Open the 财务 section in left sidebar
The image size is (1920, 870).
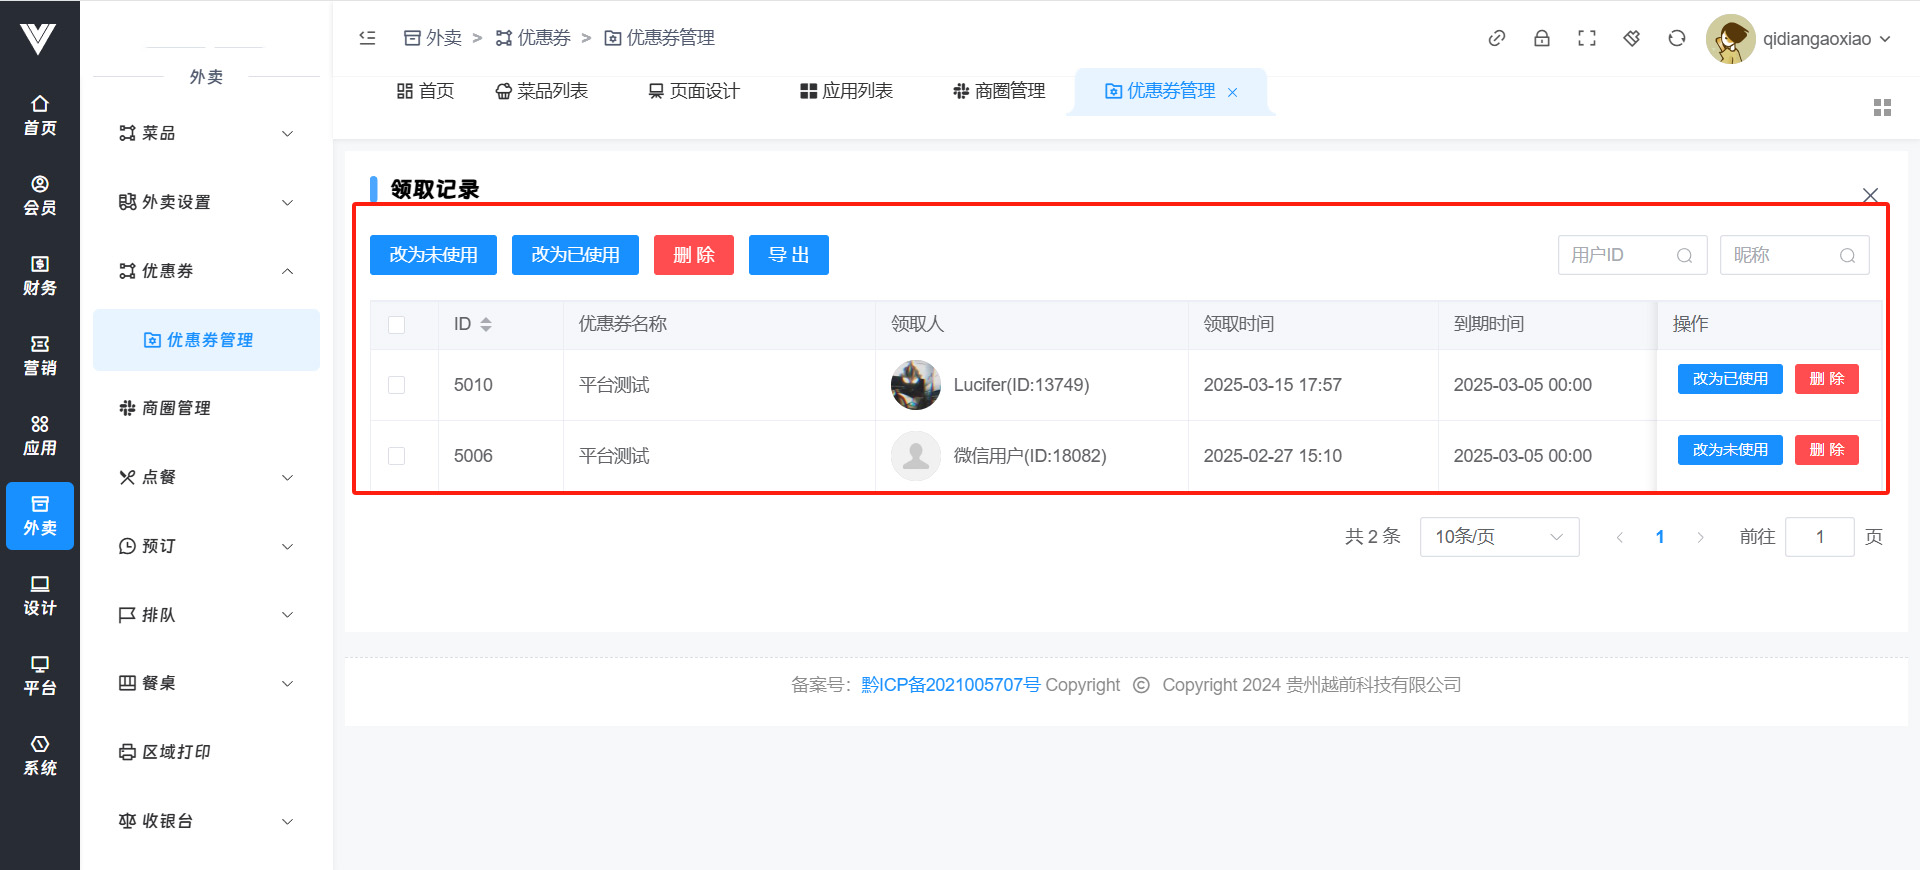click(40, 275)
